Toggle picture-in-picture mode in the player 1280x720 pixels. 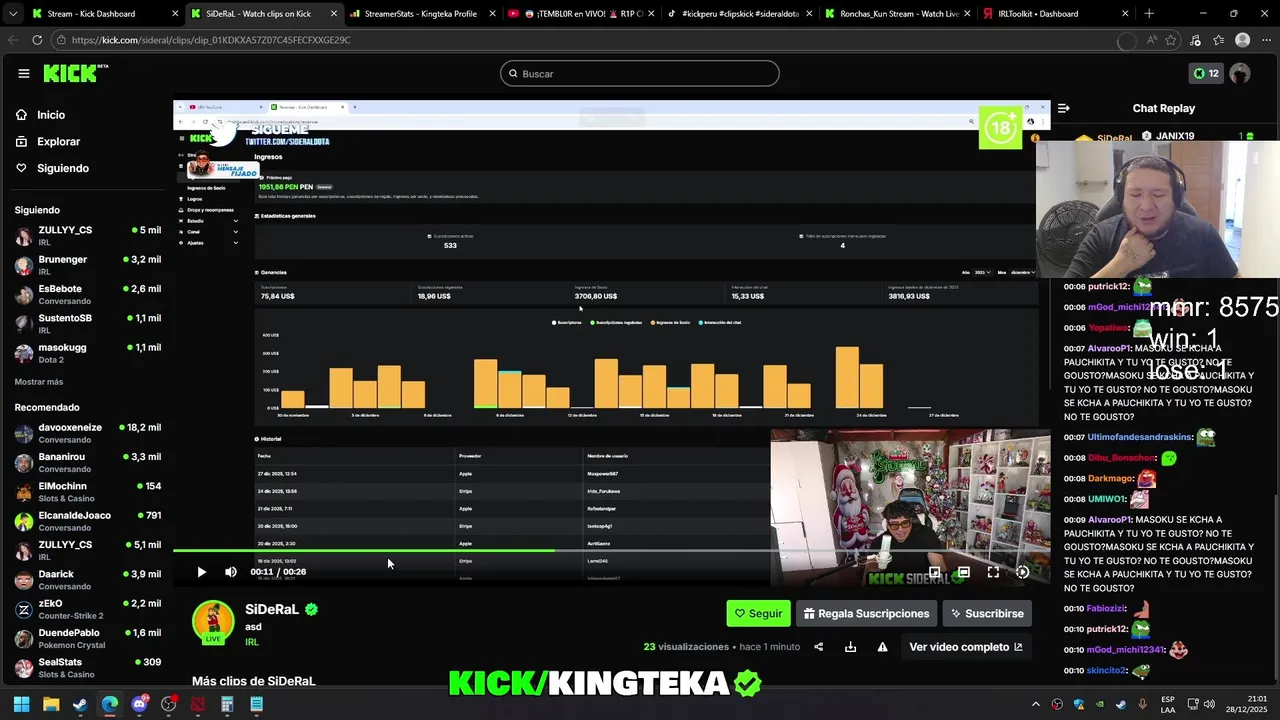click(x=934, y=572)
